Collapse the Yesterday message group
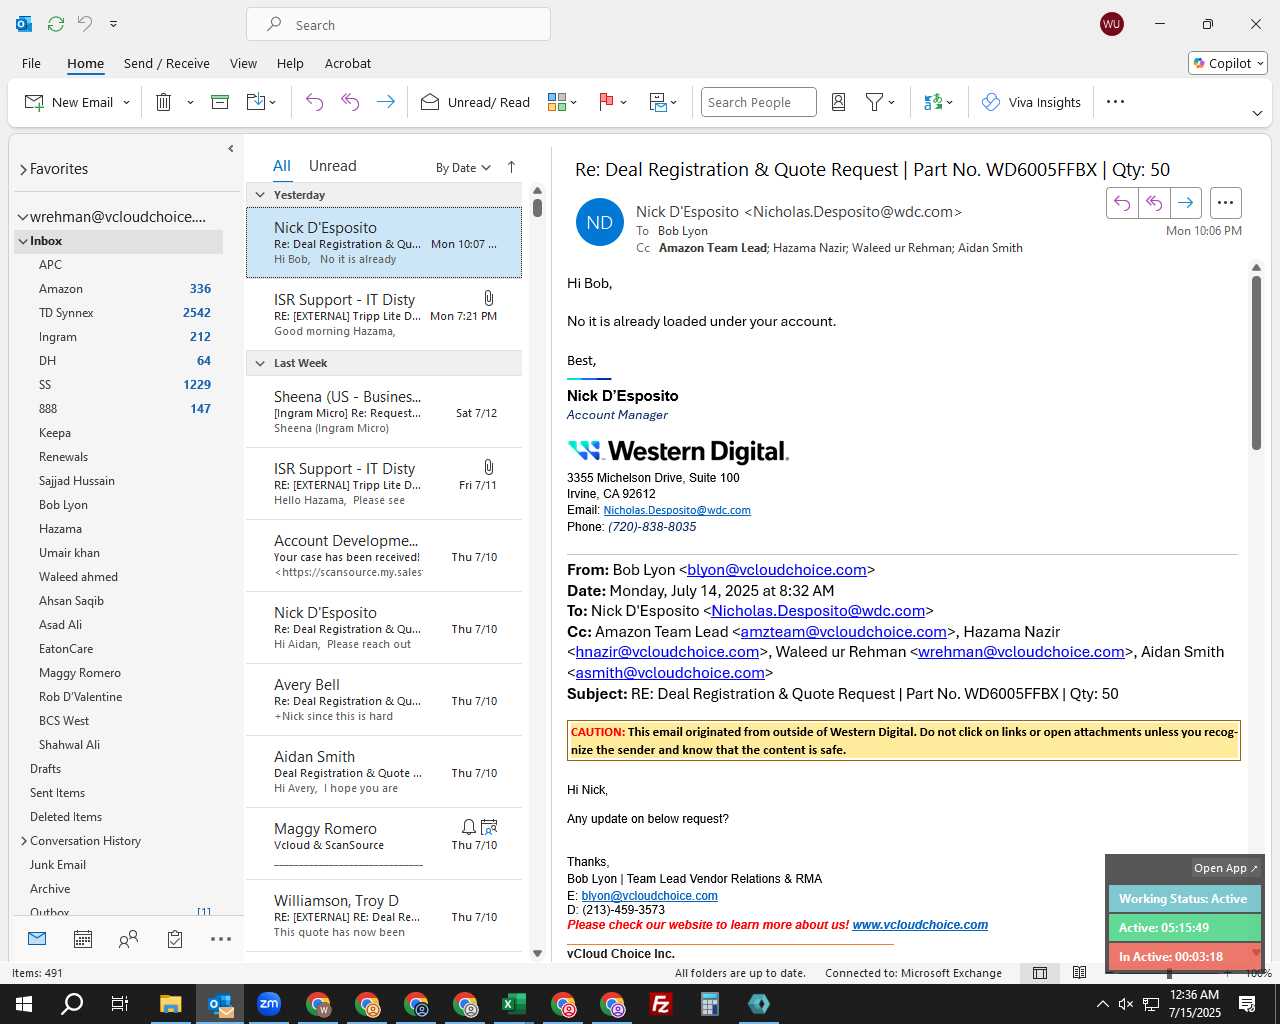The height and width of the screenshot is (1024, 1280). (x=260, y=195)
